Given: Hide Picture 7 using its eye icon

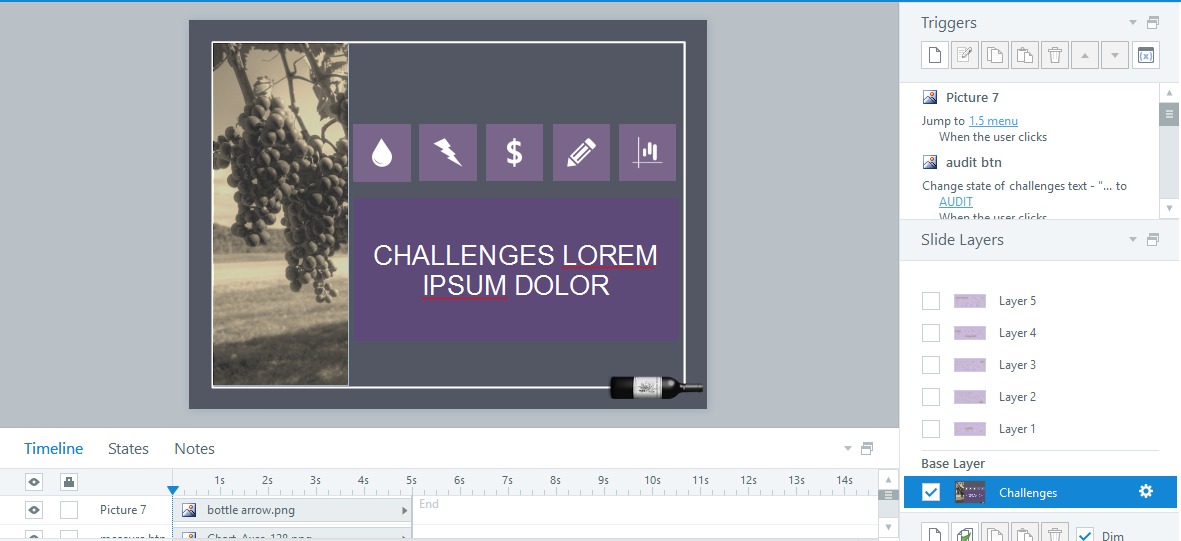Looking at the screenshot, I should (x=34, y=510).
